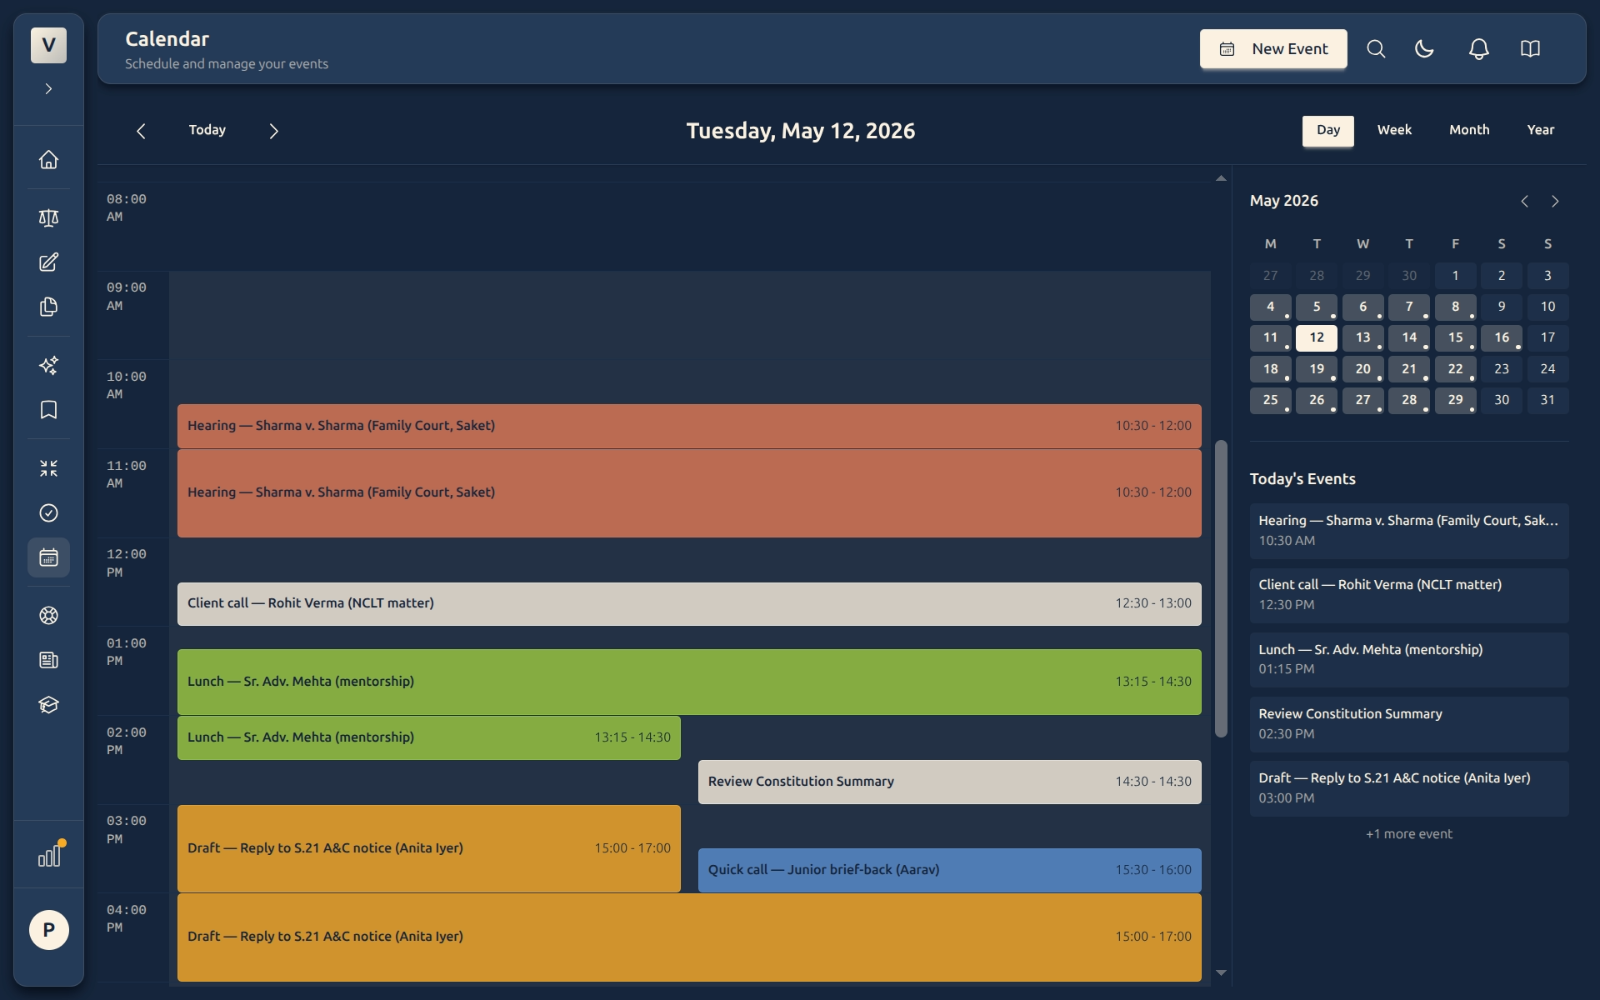This screenshot has height=1000, width=1600.
Task: Select the calendar icon in sidebar
Action: click(48, 557)
